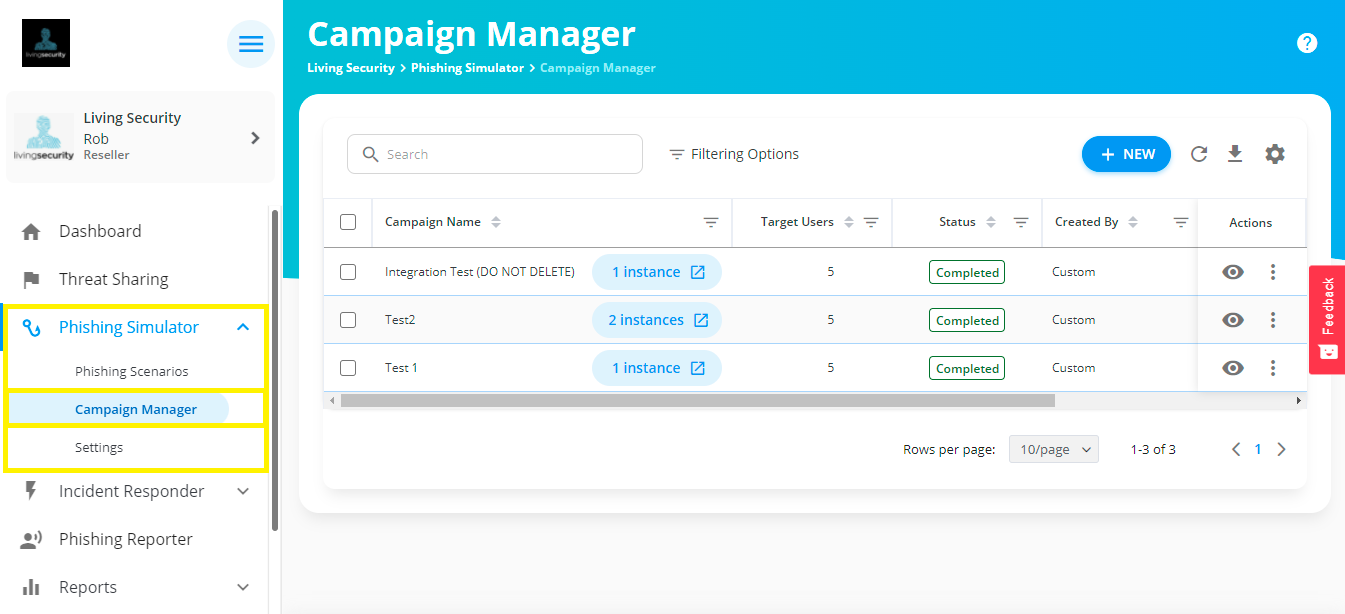Click the Dashboard home icon
Image resolution: width=1345 pixels, height=614 pixels.
click(x=31, y=232)
